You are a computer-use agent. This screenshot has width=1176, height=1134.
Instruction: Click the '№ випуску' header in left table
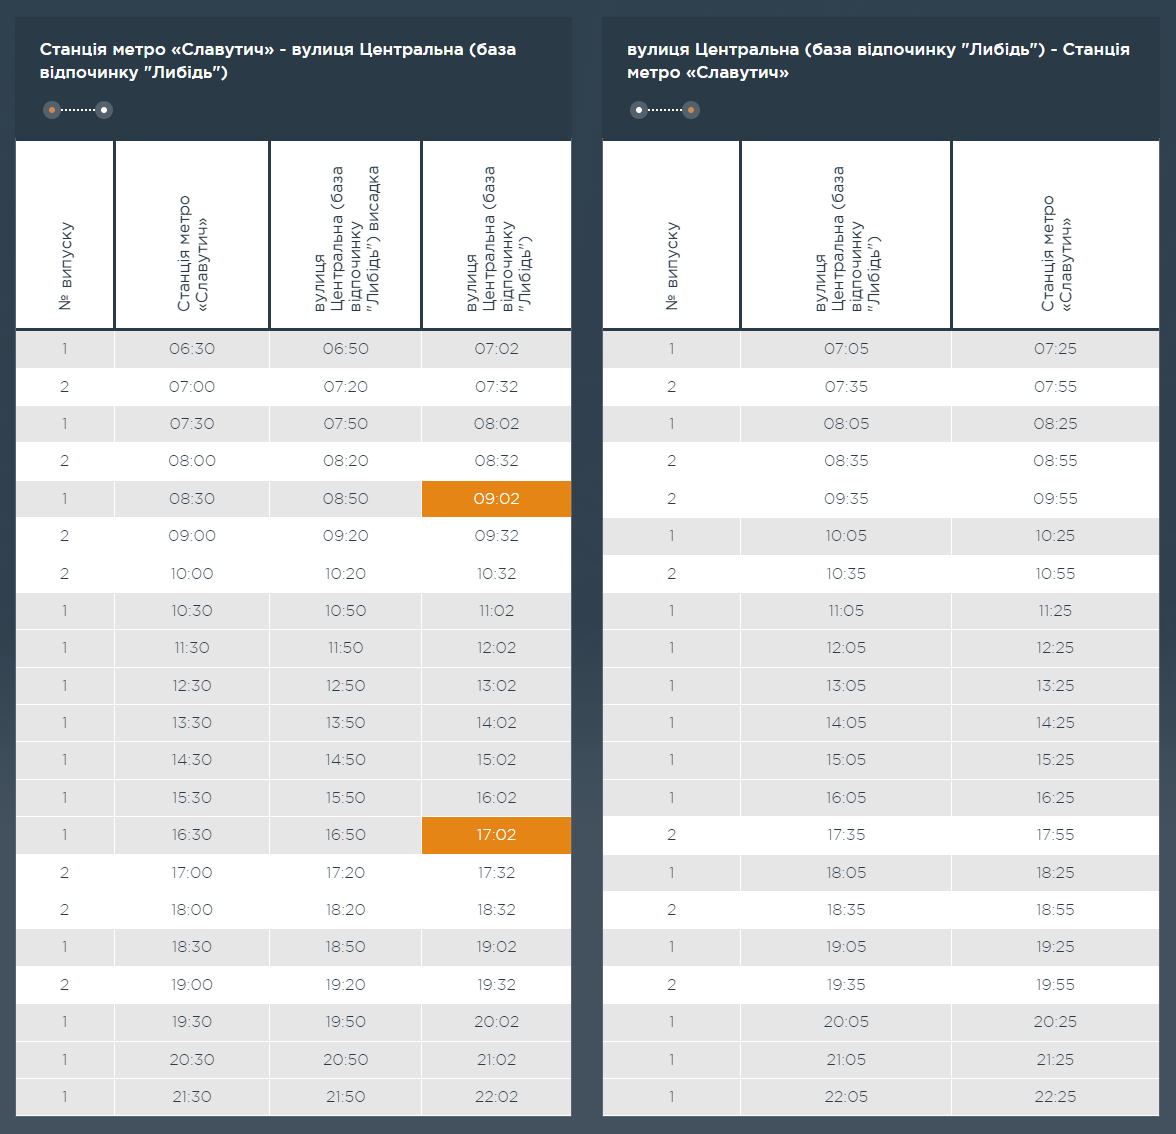pos(66,265)
